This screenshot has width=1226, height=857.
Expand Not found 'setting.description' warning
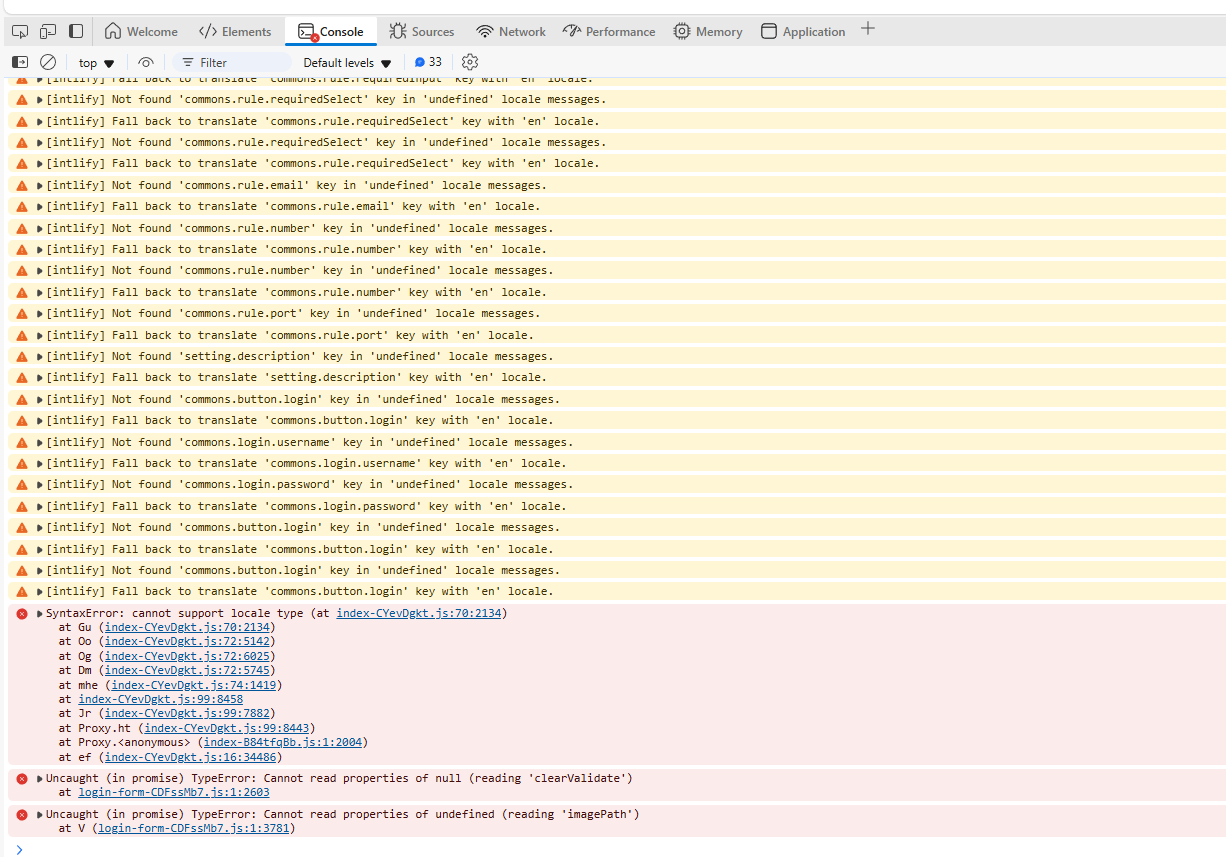[40, 356]
